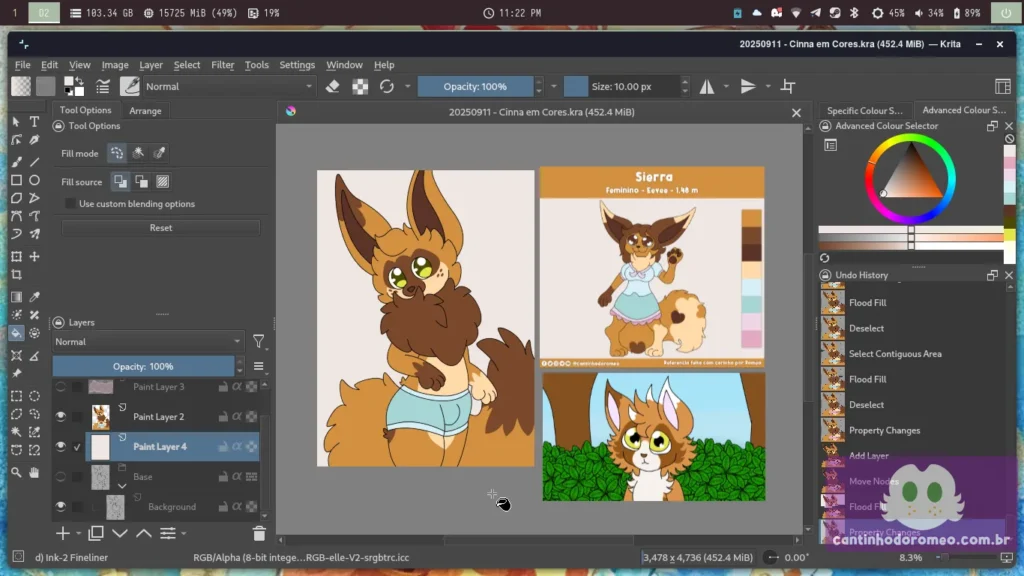Open the layer blending mode dropdown
This screenshot has width=1024, height=576.
147,342
